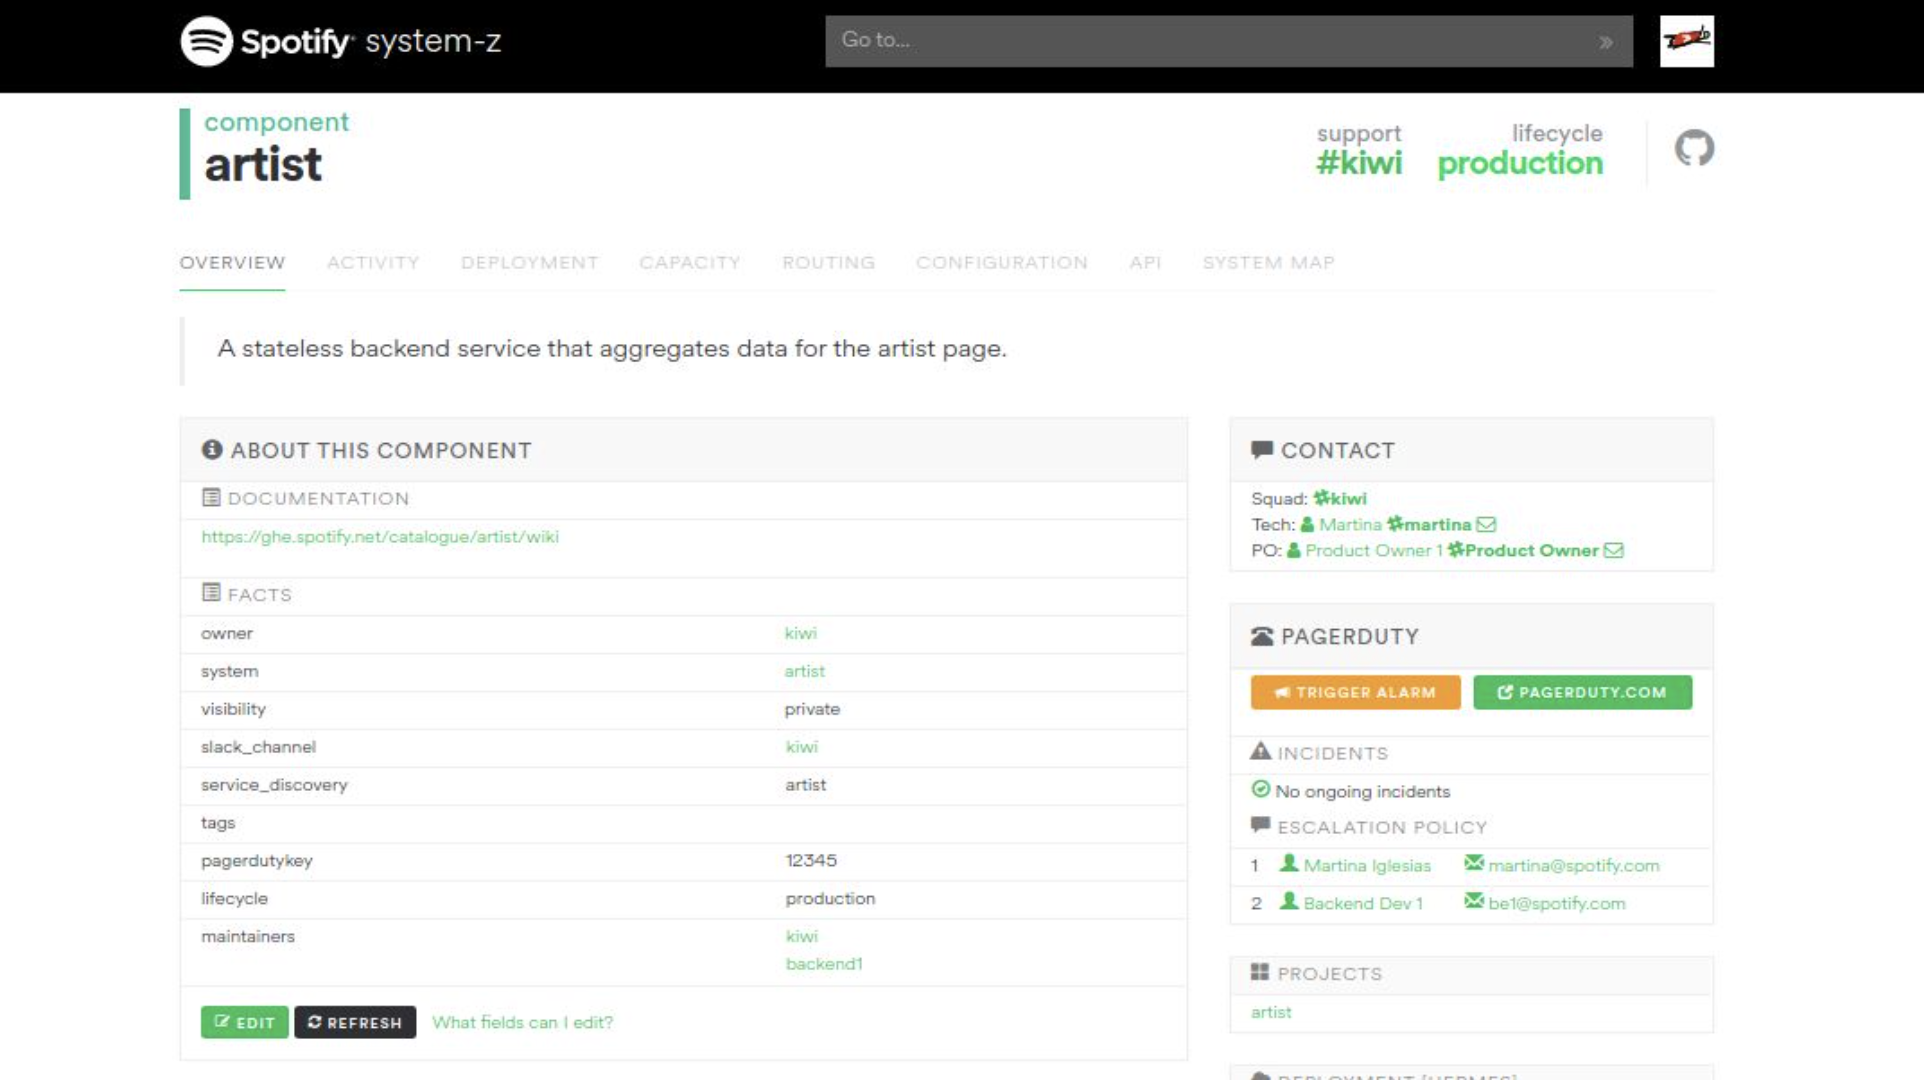The width and height of the screenshot is (1924, 1080).
Task: Open the user avatar thumbnail
Action: (1686, 41)
